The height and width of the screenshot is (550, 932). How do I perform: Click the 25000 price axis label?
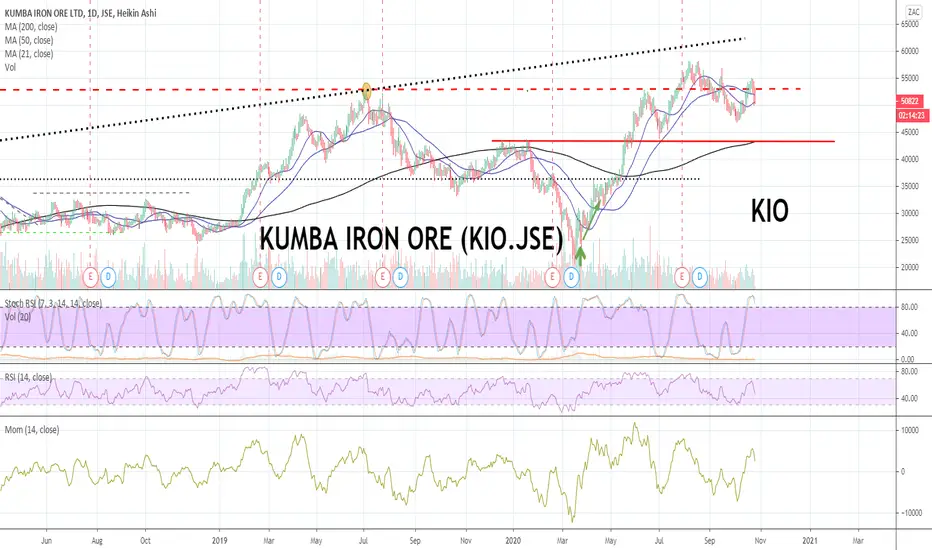pyautogui.click(x=910, y=240)
